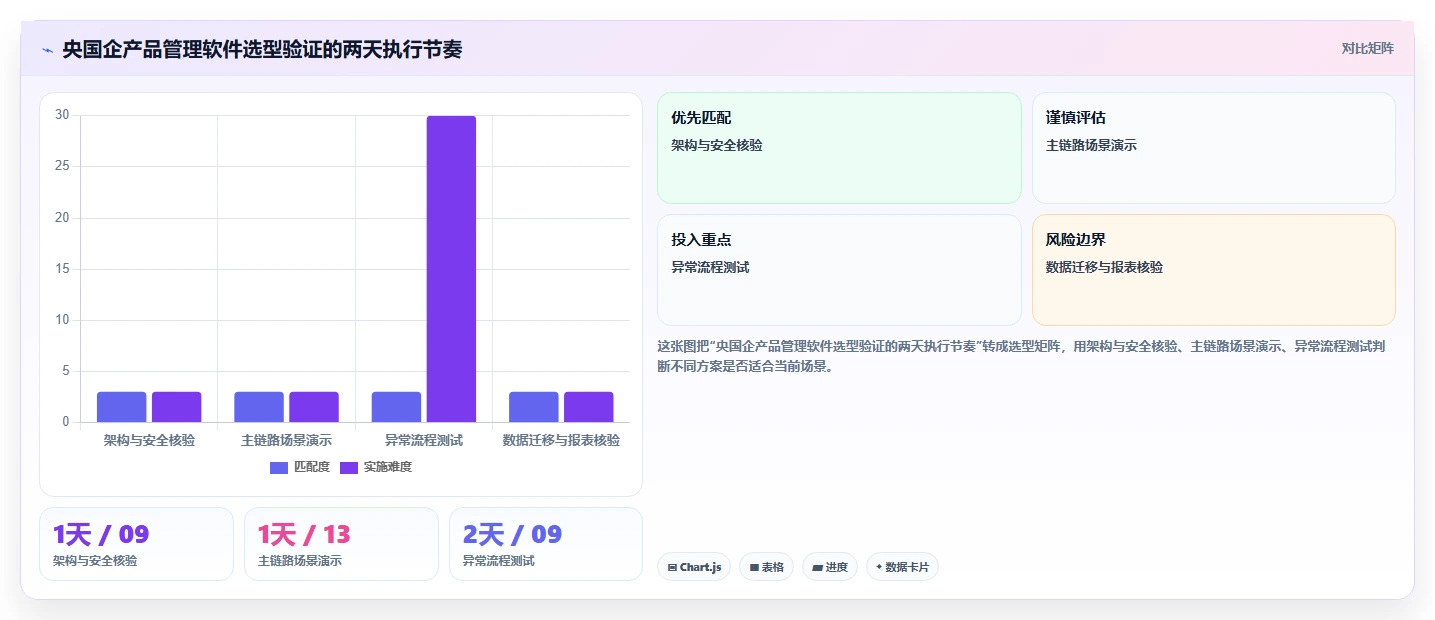Click the page title 央国企产品管理软件选型验证的两天执行节奏

[x=262, y=49]
